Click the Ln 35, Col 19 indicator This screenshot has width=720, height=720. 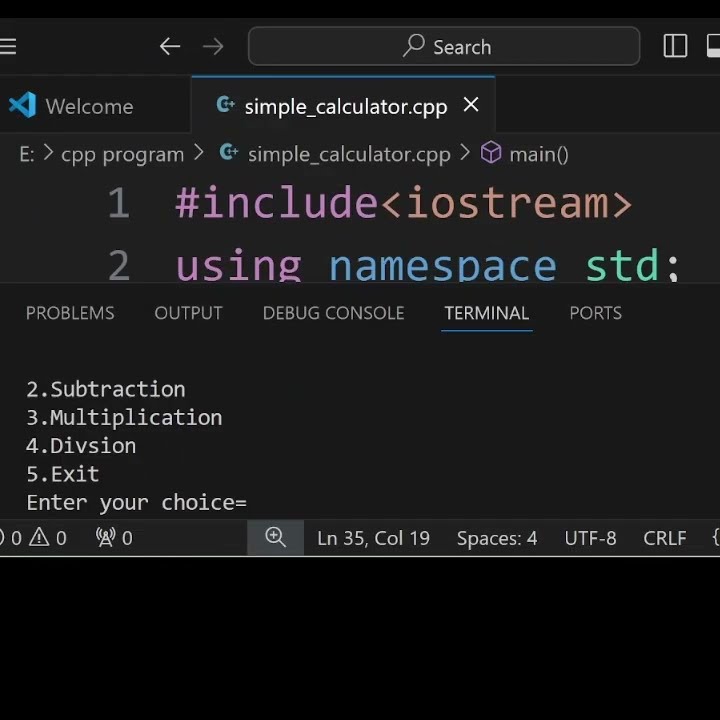pos(373,538)
